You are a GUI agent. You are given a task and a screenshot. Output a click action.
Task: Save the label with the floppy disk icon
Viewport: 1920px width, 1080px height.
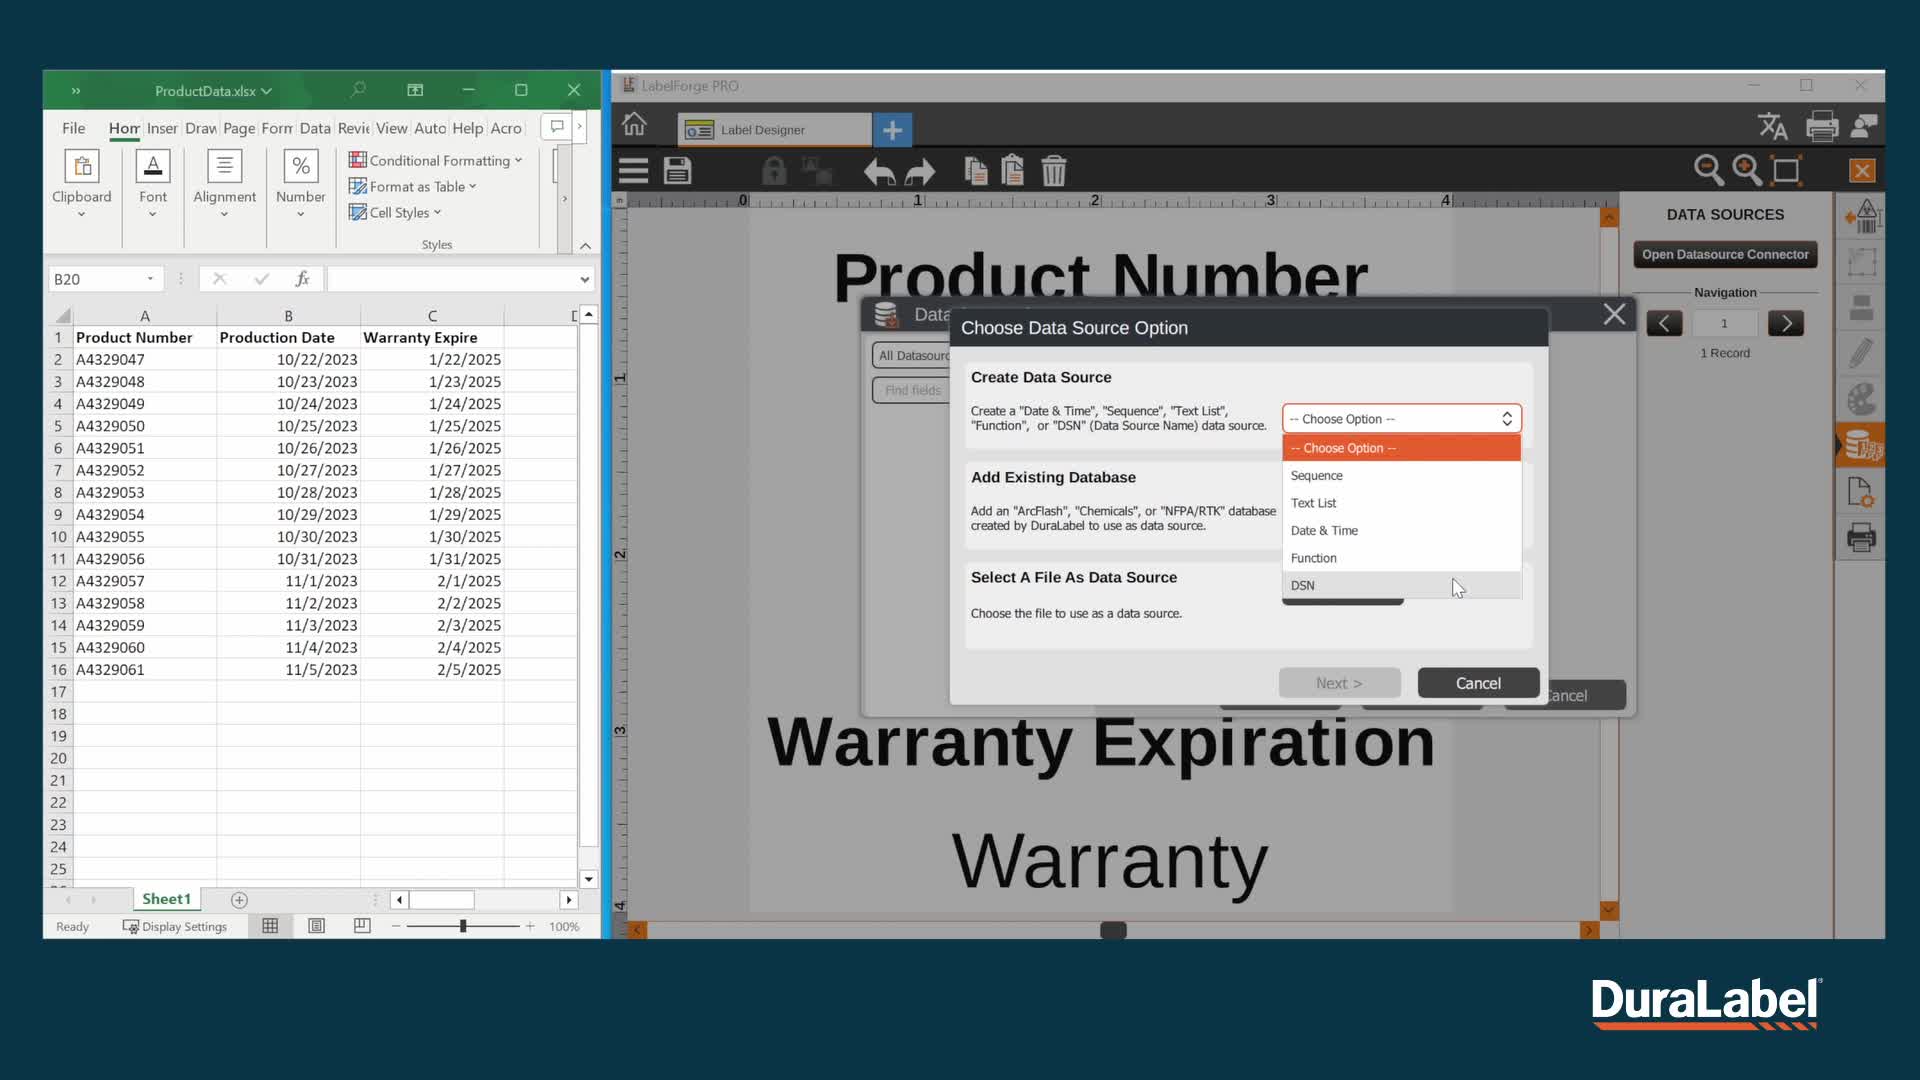point(677,171)
